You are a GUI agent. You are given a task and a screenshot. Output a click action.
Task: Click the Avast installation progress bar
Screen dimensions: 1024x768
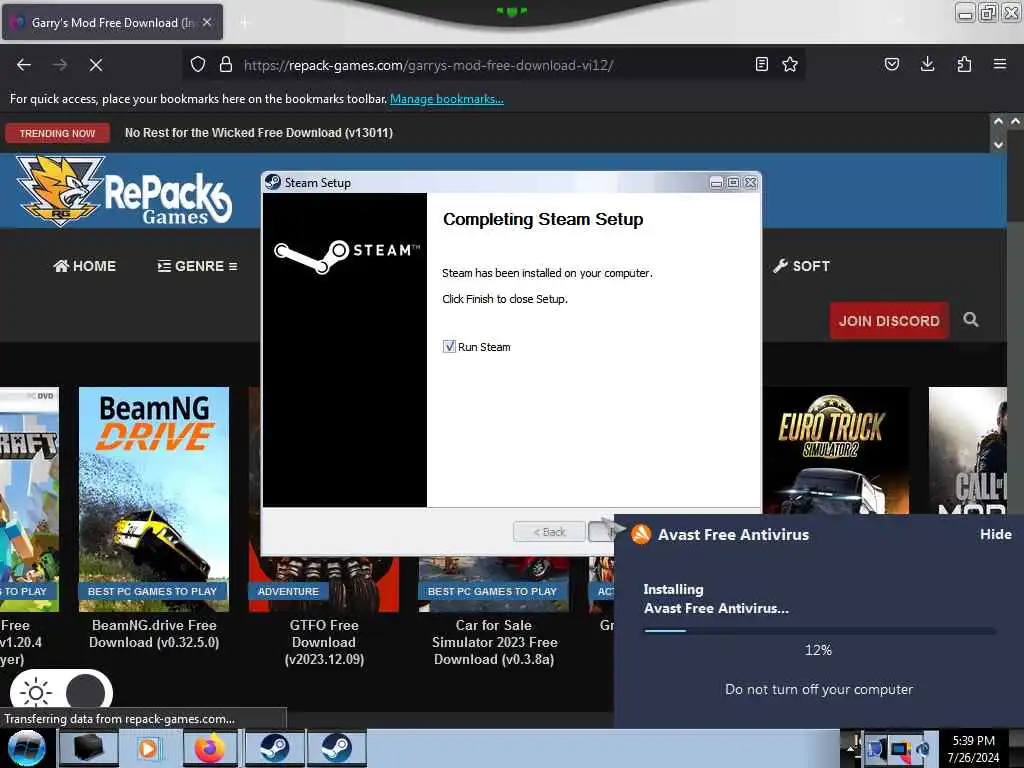820,631
